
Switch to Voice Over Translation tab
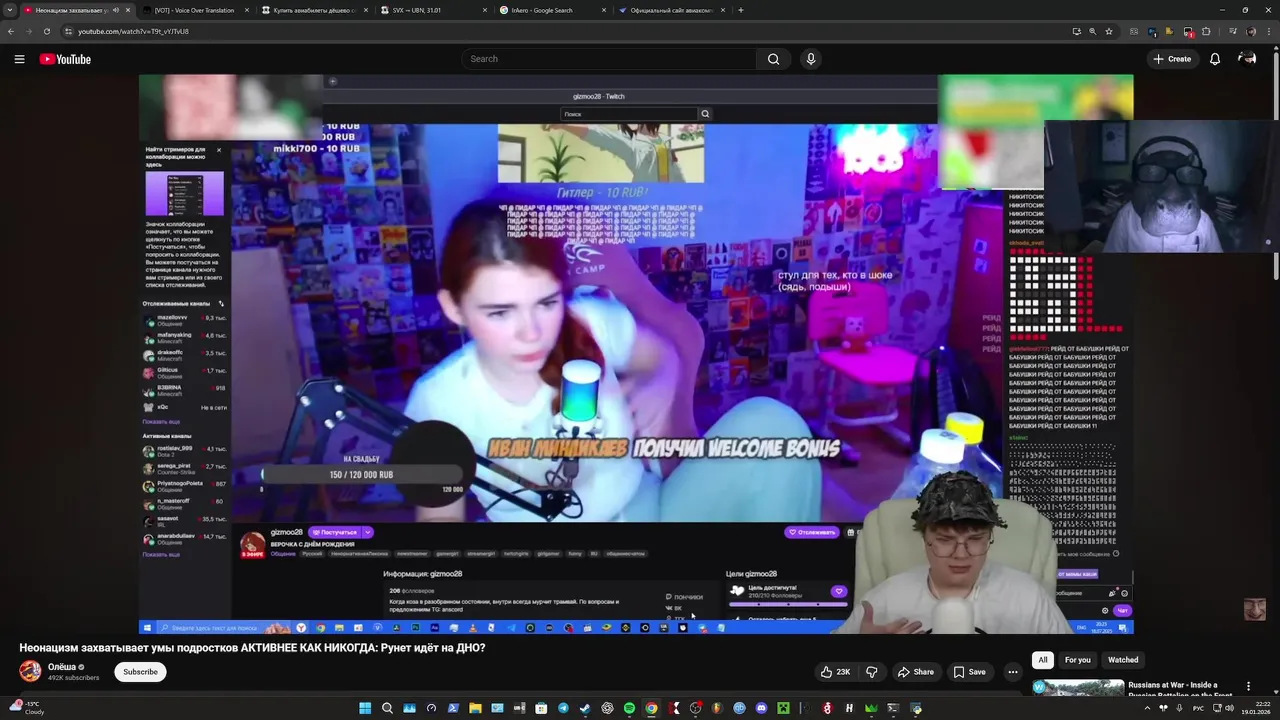[x=196, y=10]
